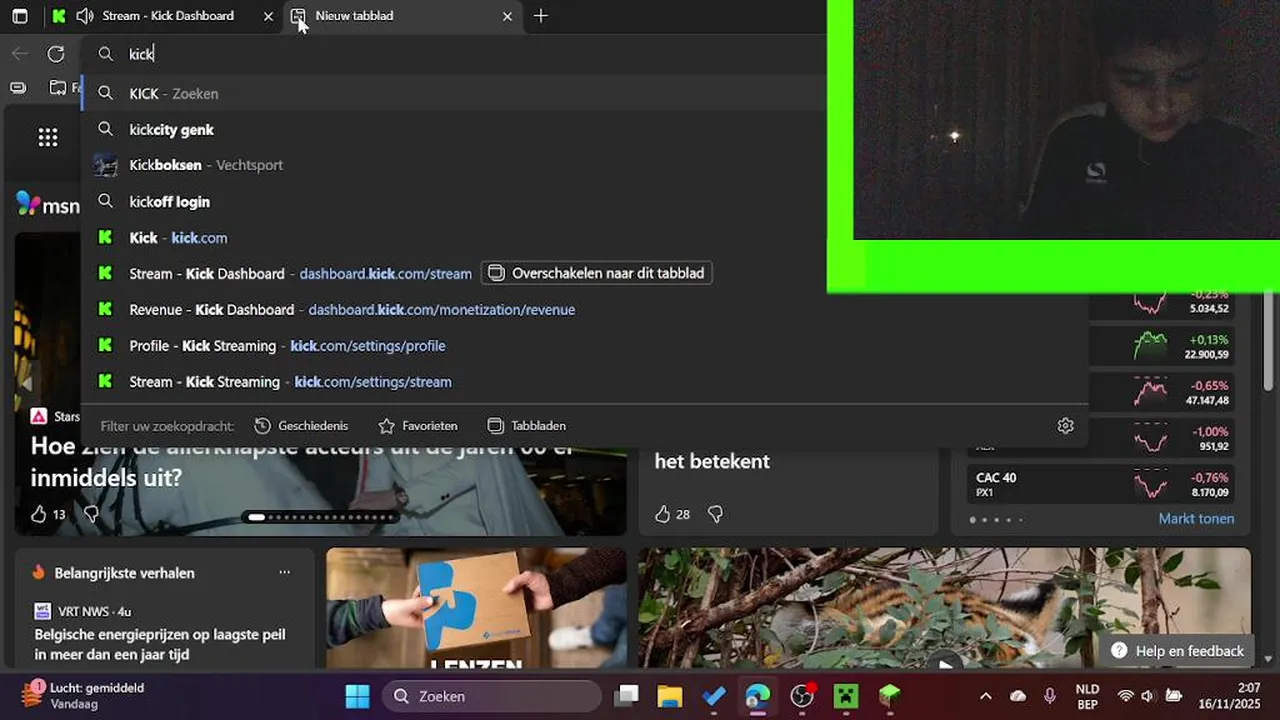Choose the kickoff login suggestion

click(585, 201)
